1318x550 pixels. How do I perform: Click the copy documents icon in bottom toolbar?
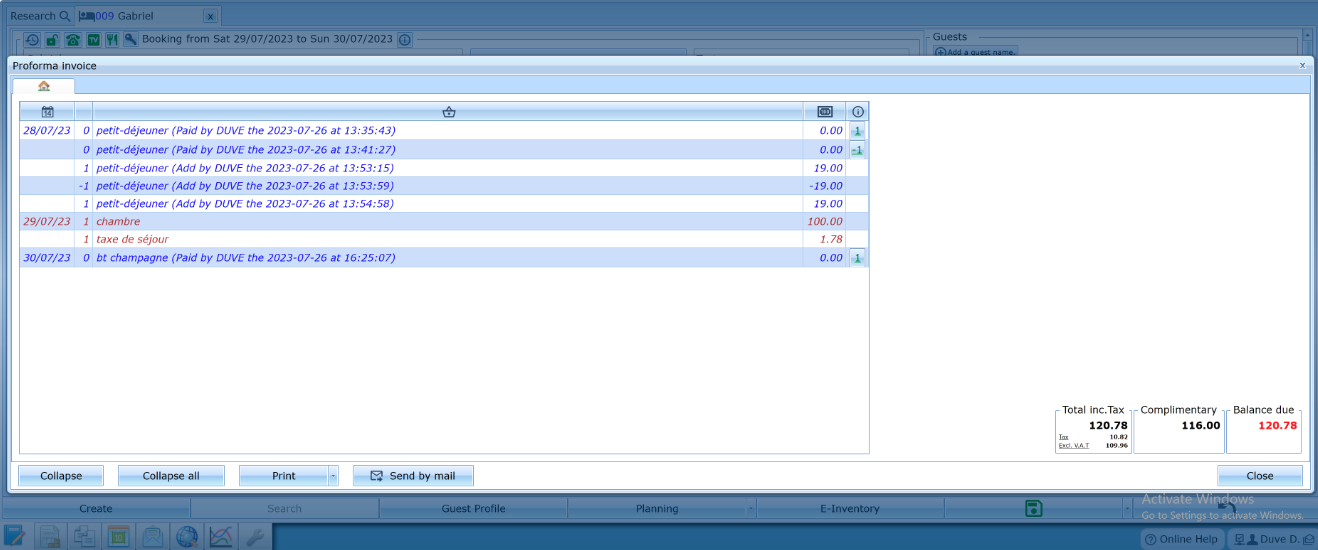tap(84, 537)
